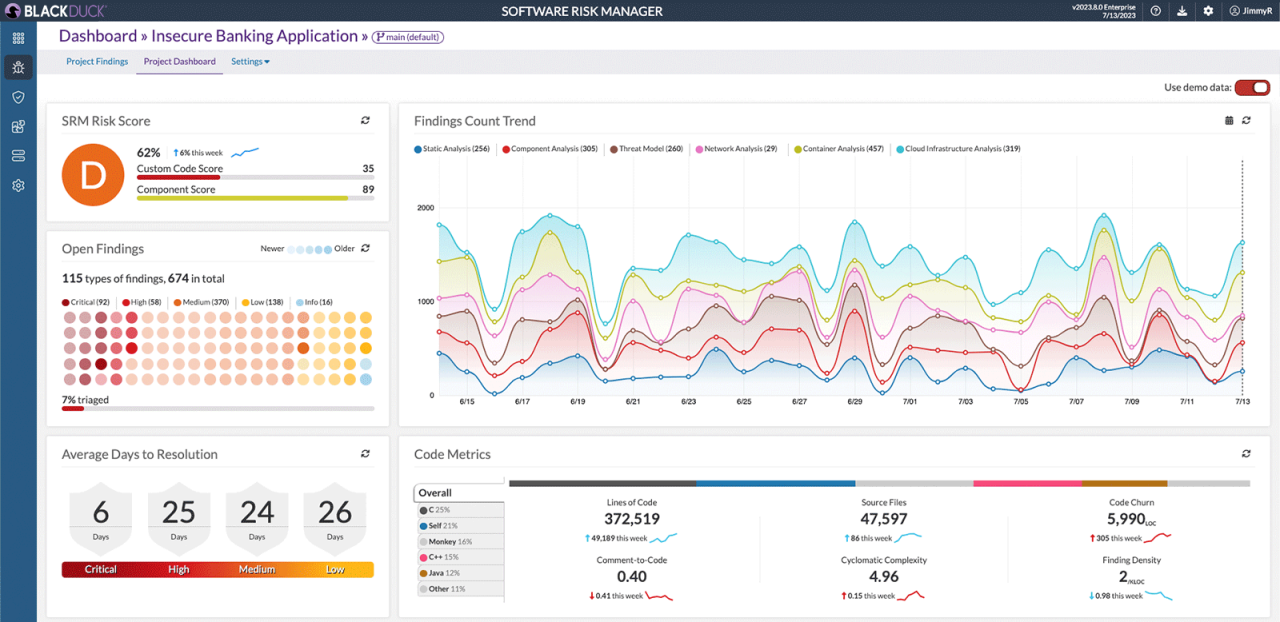Disable the Use demo data switch
Screen dimensions: 1280x622
[1251, 87]
